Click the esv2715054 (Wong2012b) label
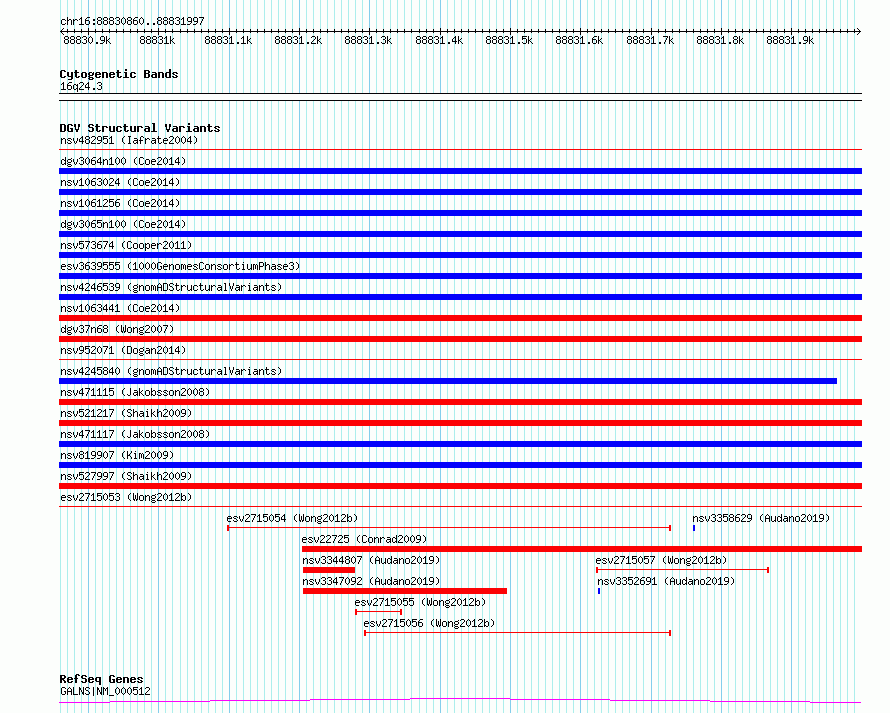This screenshot has width=890, height=713. pos(292,518)
